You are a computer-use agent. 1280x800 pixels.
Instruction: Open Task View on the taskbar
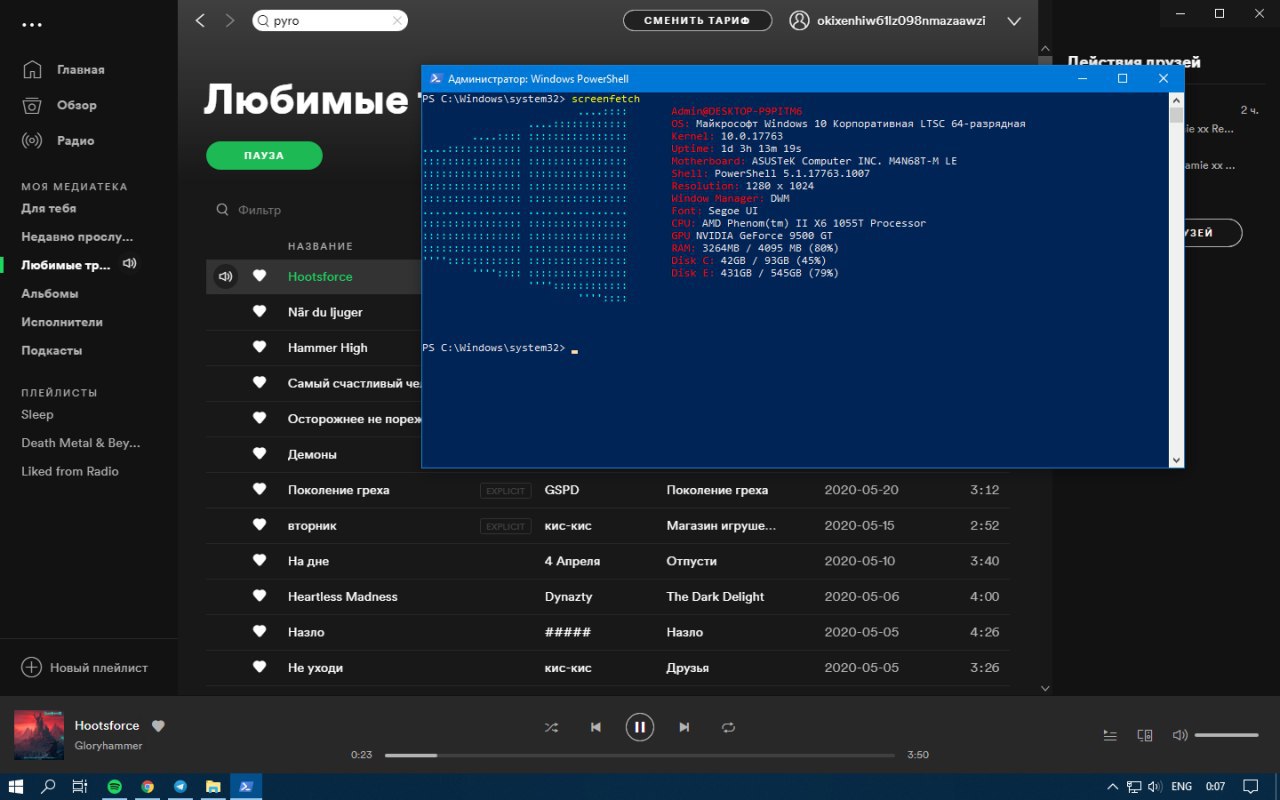(80, 786)
